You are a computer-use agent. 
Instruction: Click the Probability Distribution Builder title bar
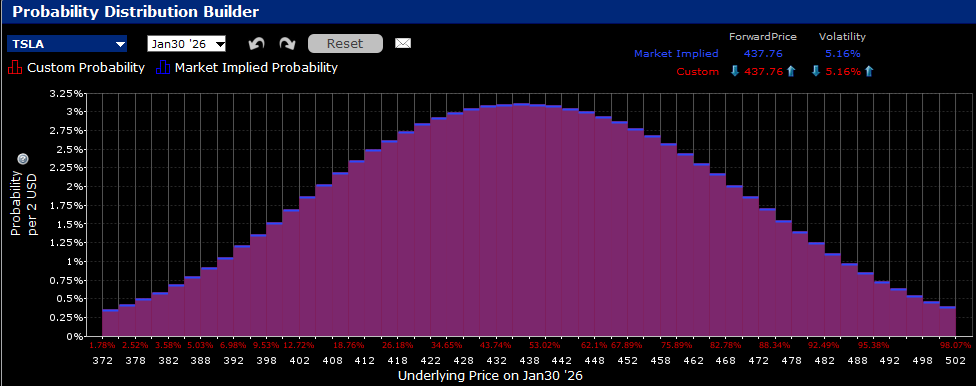click(x=488, y=11)
